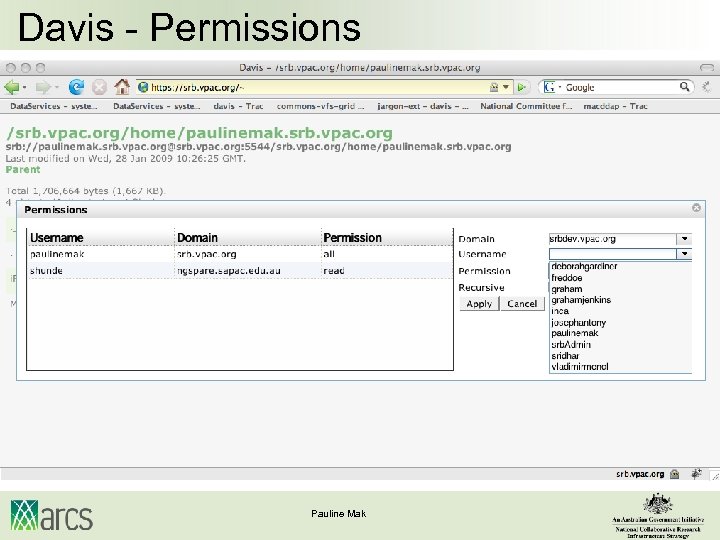720x540 pixels.
Task: Open the 'jargon-ext – davis' bookmark
Action: [422, 106]
